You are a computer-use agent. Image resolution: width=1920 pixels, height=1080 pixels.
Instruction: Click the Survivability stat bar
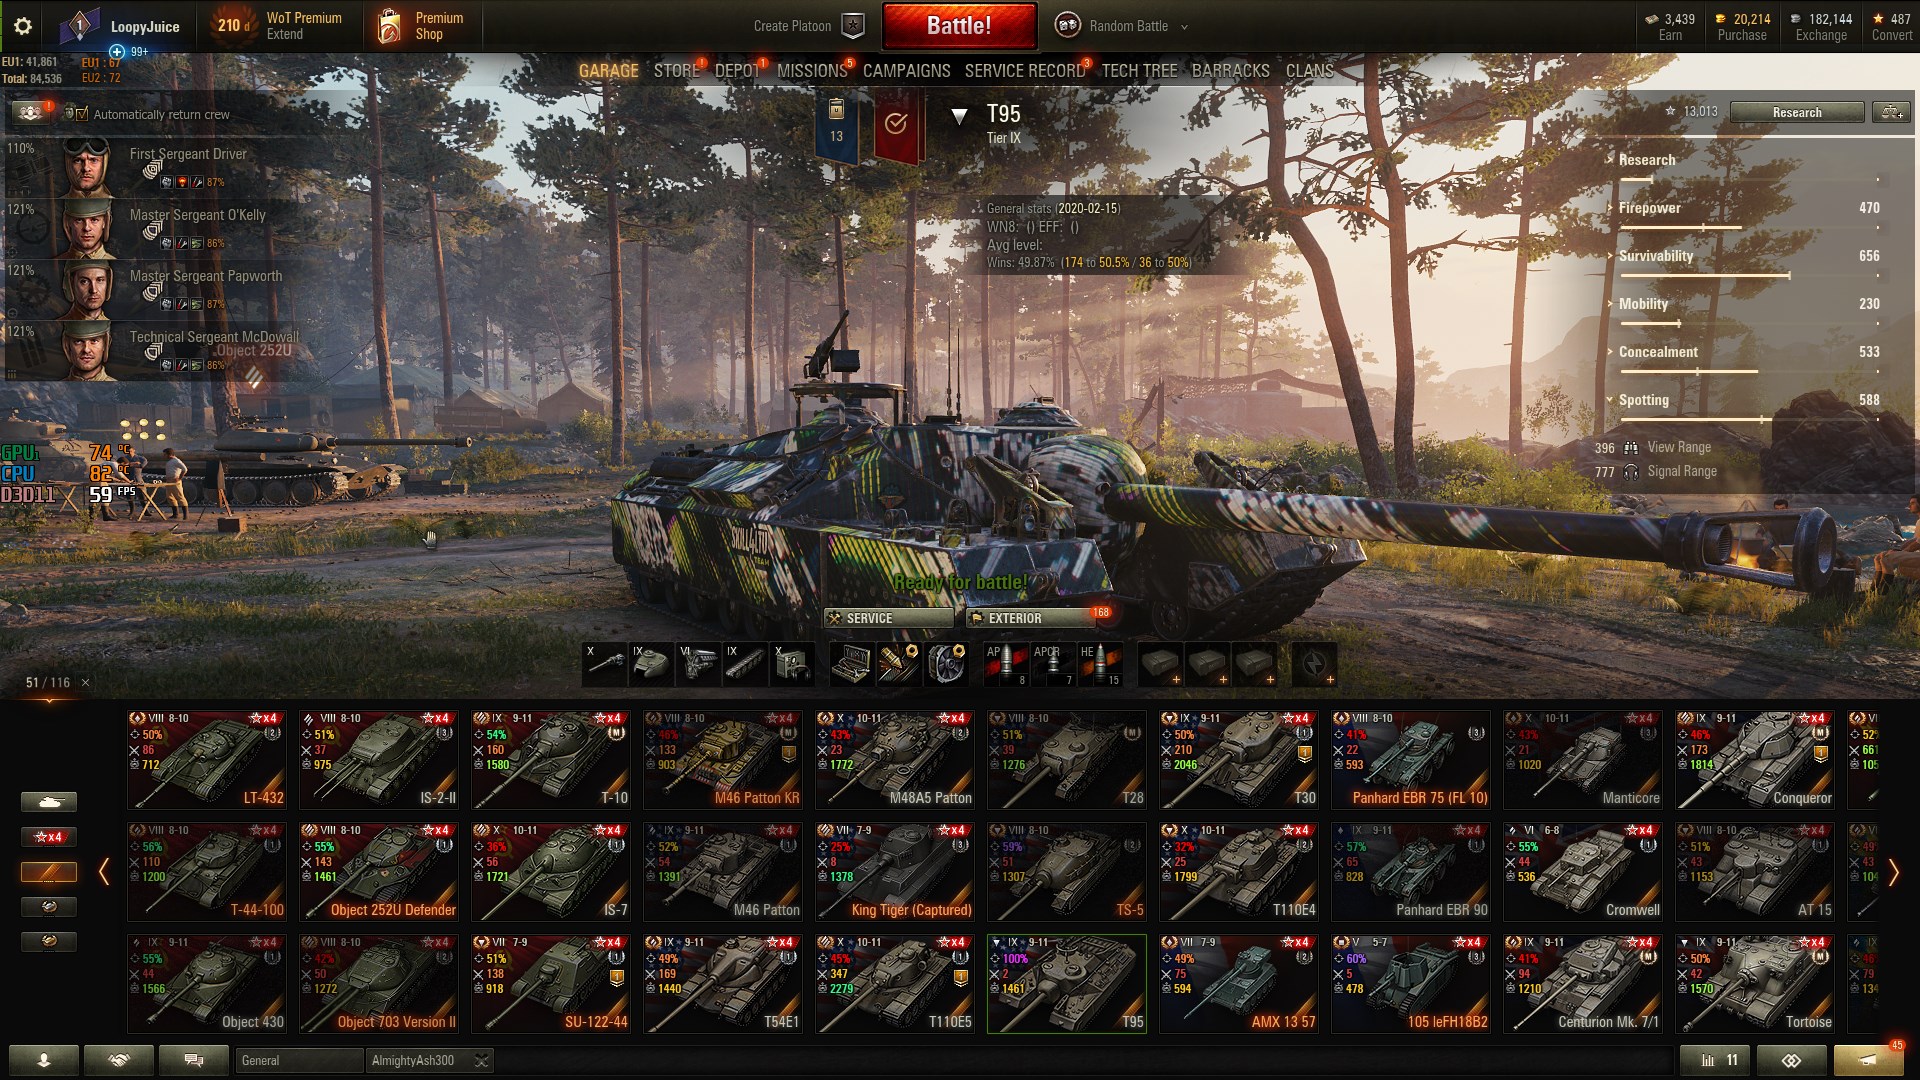1704,275
